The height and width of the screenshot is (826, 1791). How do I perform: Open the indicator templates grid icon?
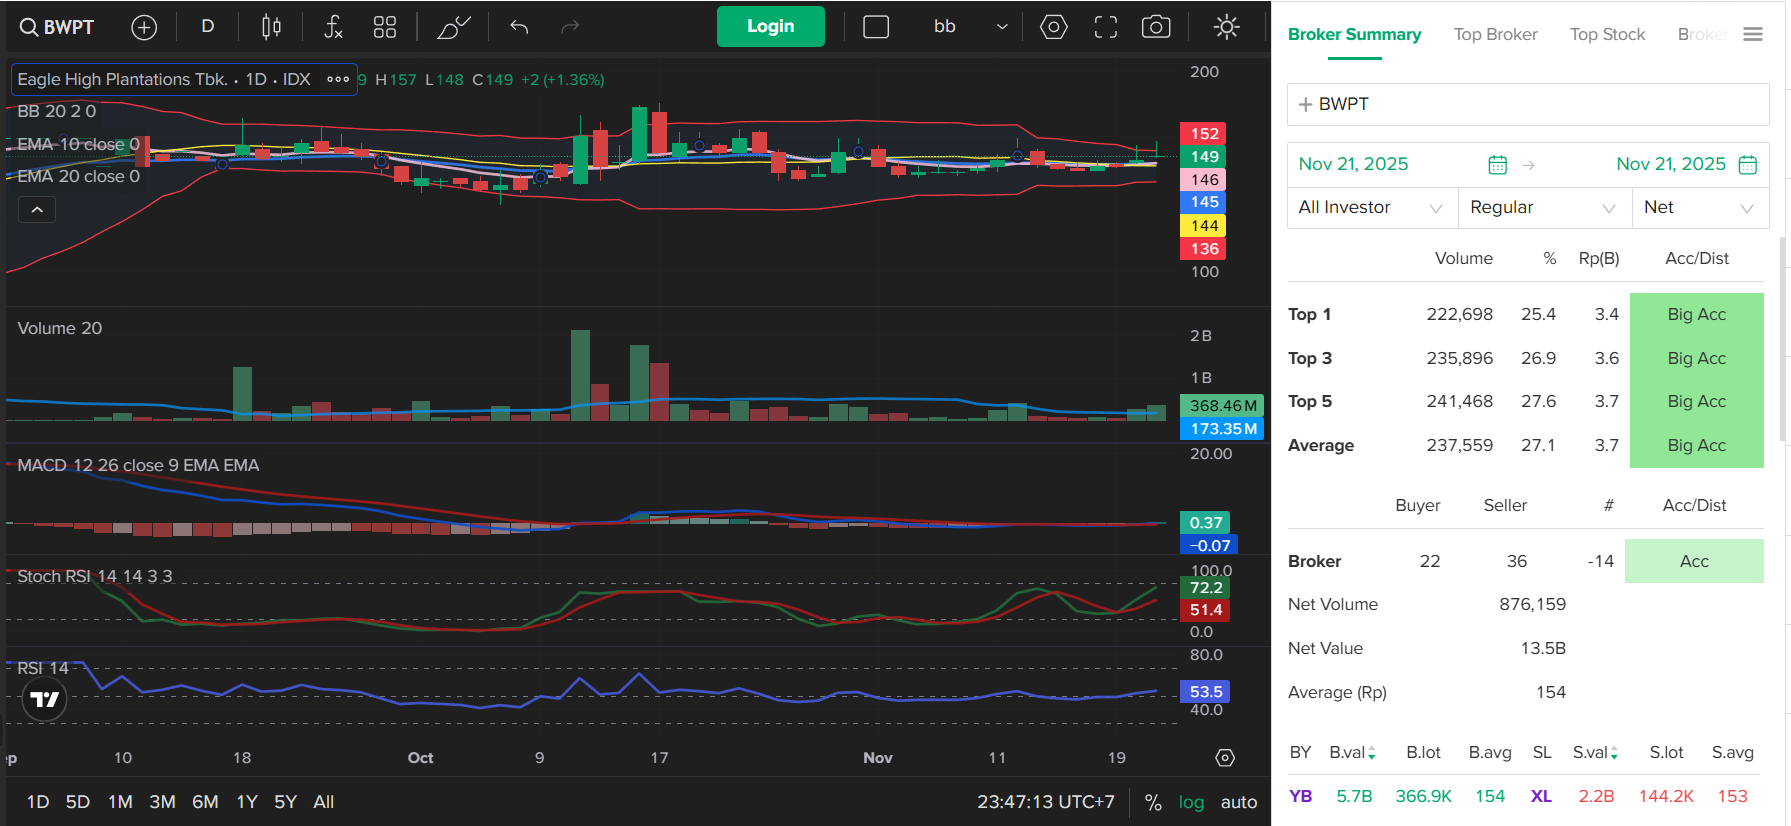point(385,27)
